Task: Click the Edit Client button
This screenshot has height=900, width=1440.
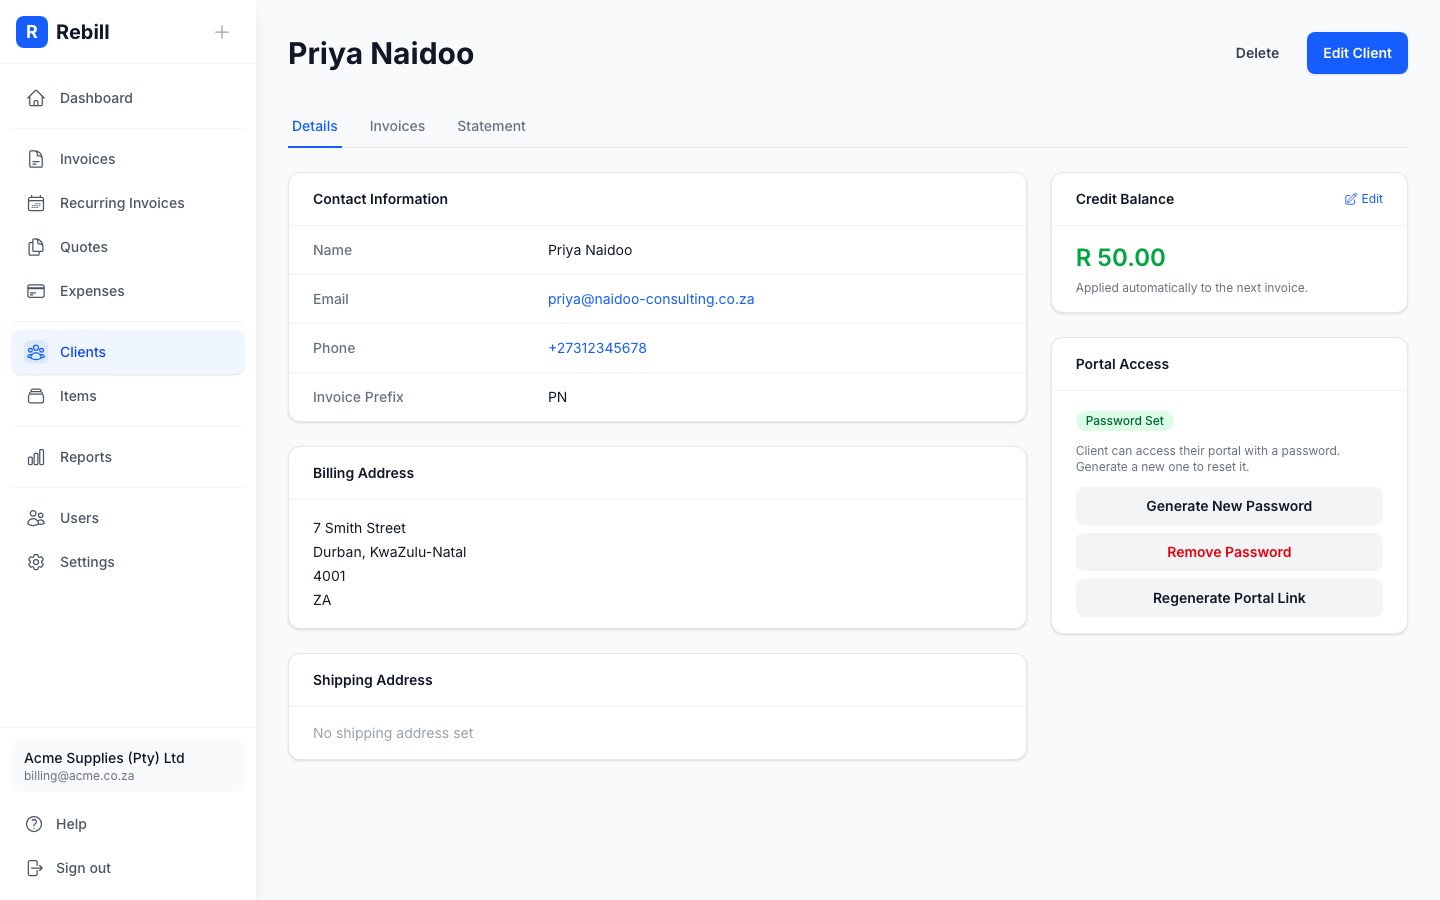Action: coord(1357,53)
